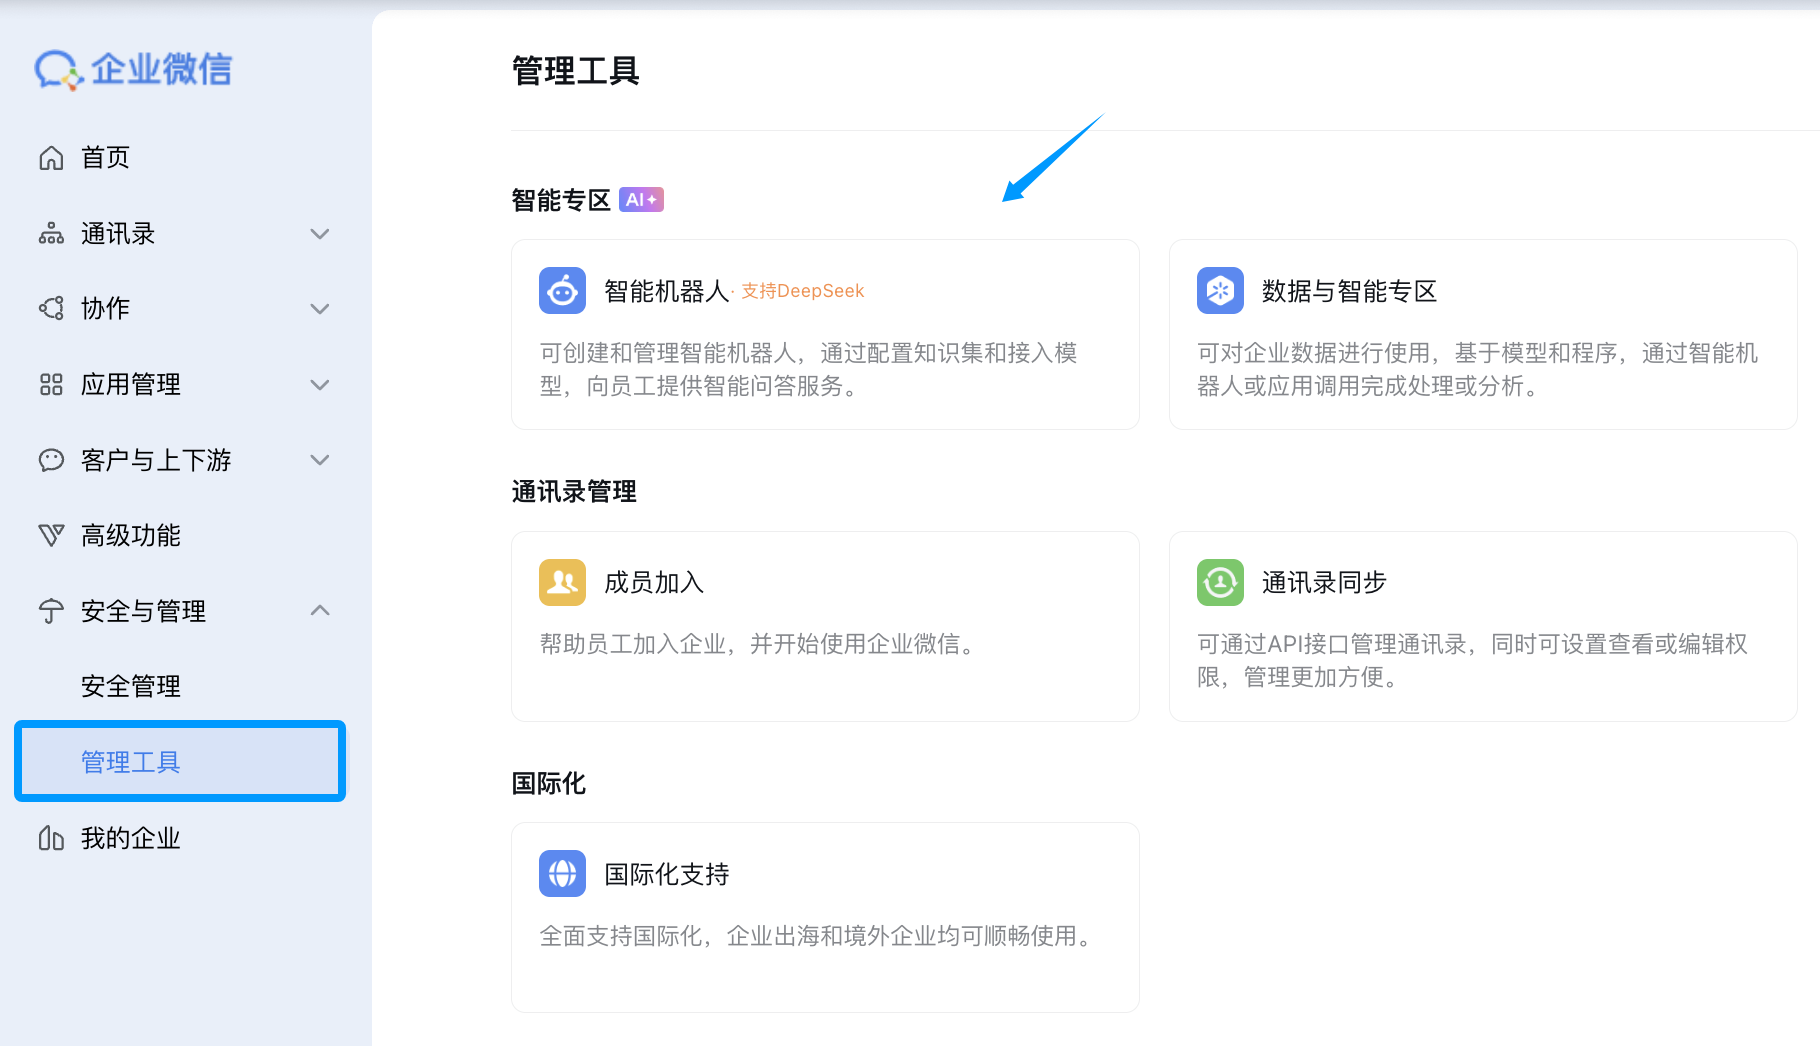Click the 通讯录 contacts icon
1820x1046 pixels.
50,233
